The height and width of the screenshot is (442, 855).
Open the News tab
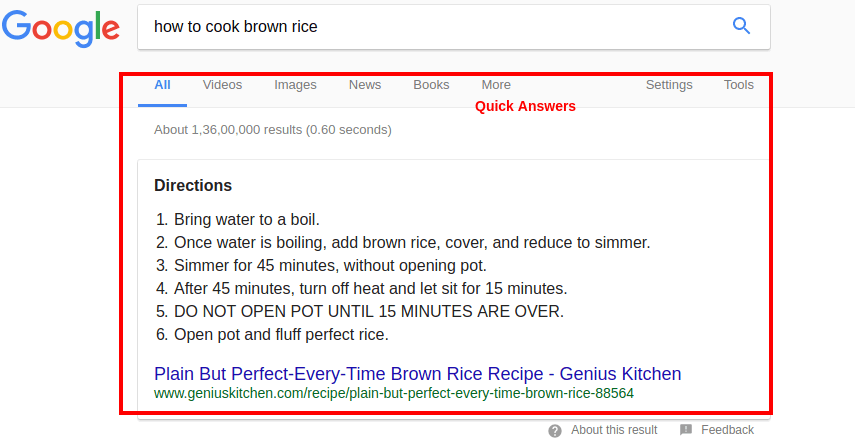pos(365,85)
